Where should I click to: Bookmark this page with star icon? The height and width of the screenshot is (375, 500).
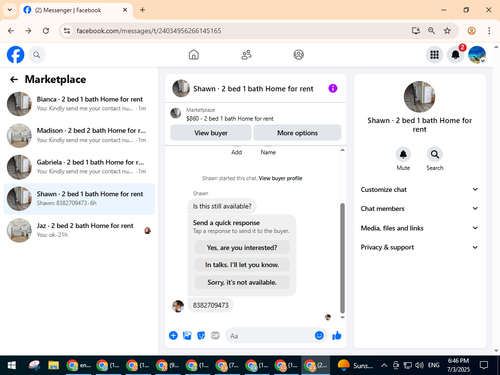click(x=447, y=31)
